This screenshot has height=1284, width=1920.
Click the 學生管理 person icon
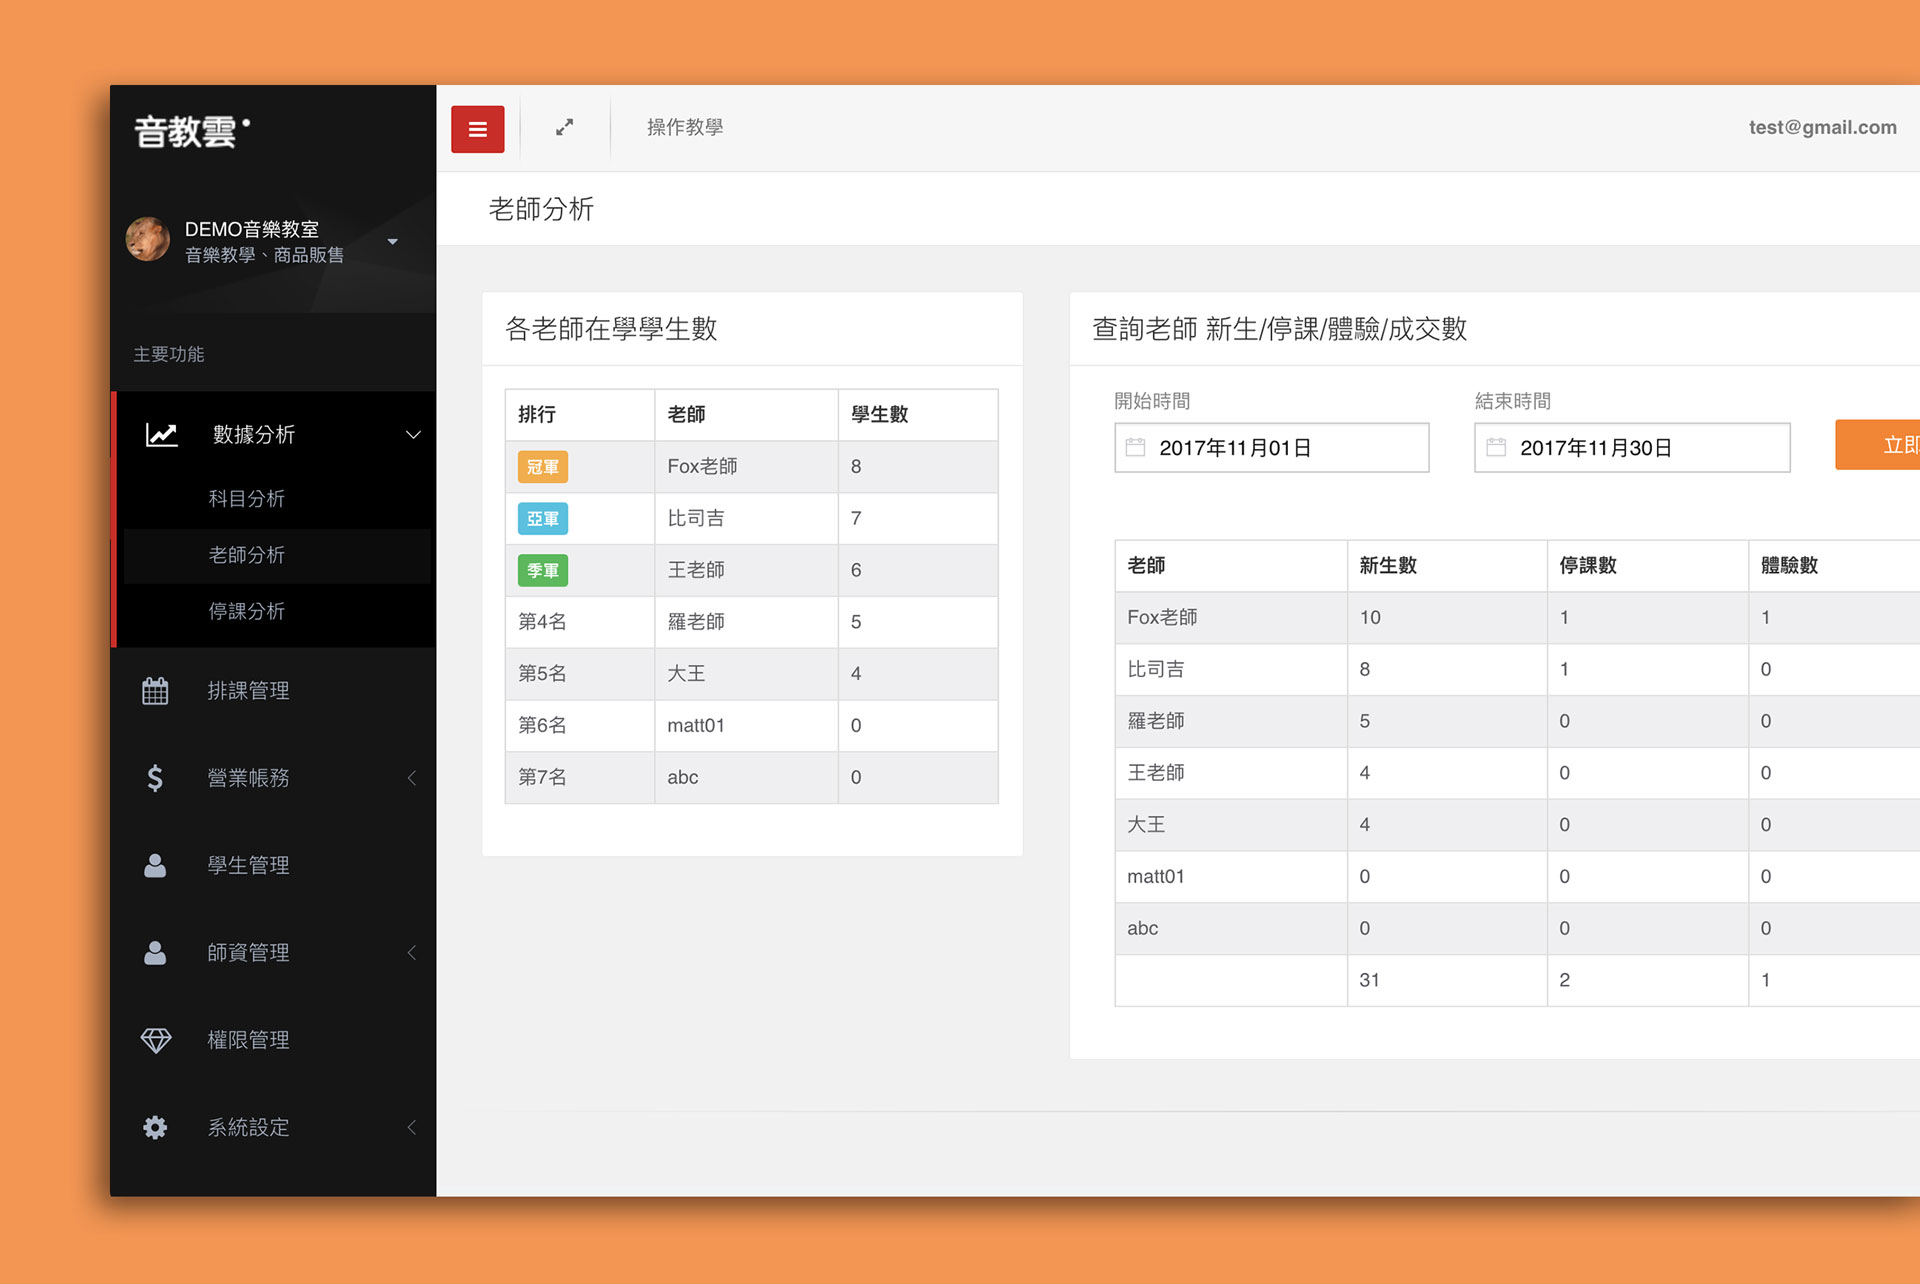pyautogui.click(x=155, y=865)
